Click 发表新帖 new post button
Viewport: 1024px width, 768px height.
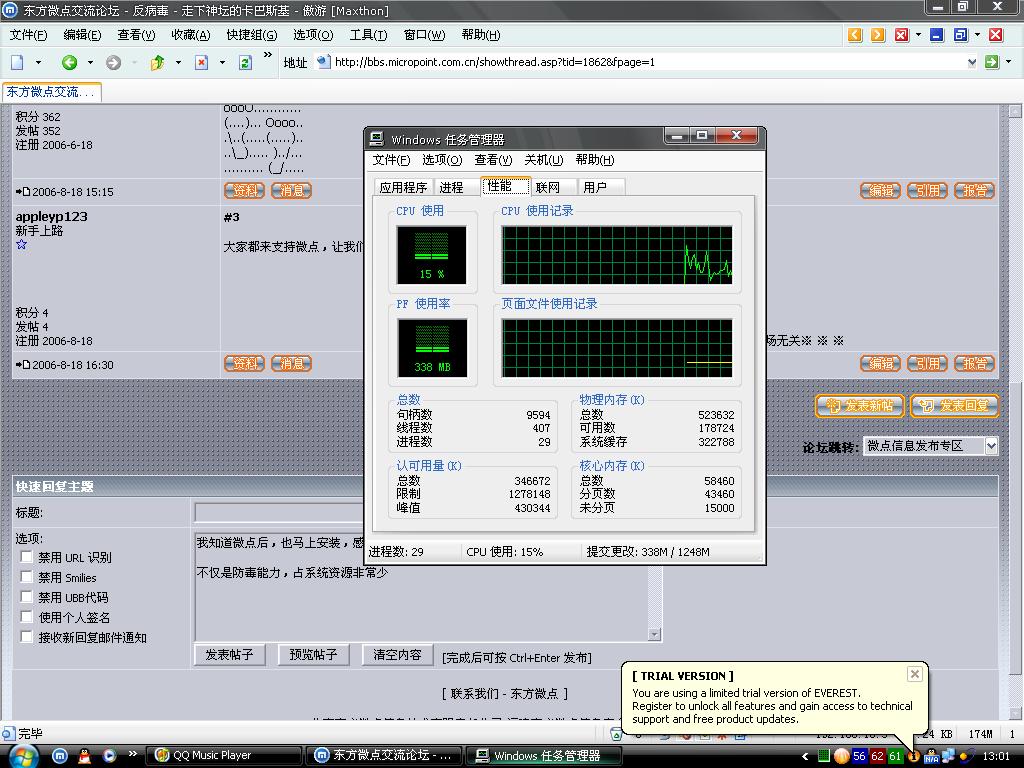coord(859,406)
